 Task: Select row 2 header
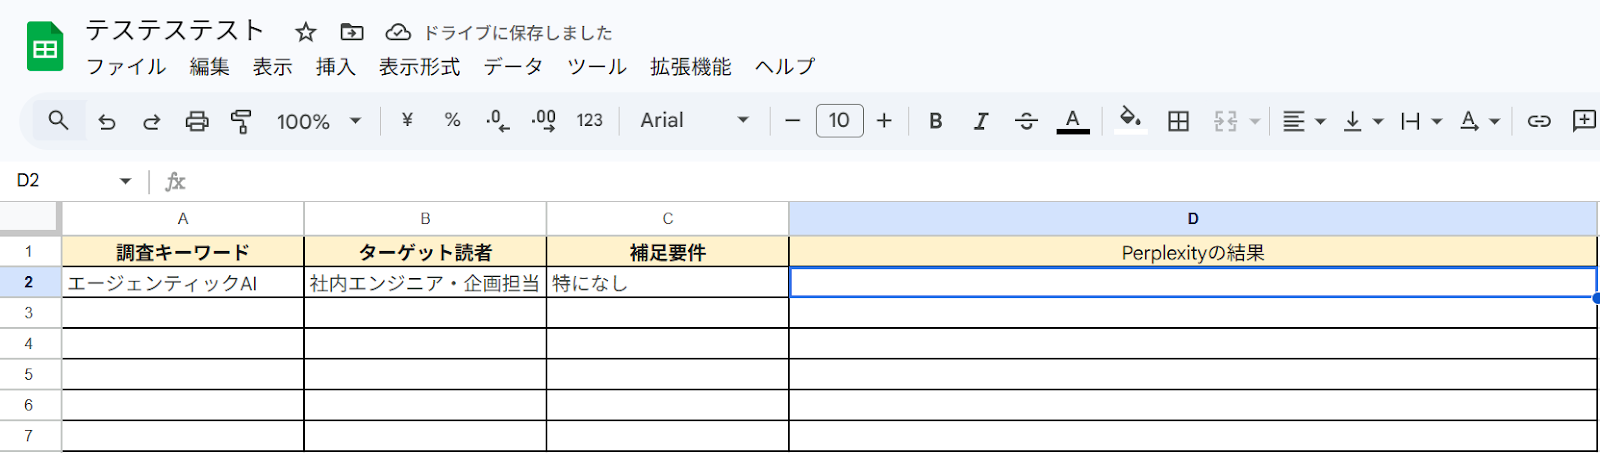point(29,283)
